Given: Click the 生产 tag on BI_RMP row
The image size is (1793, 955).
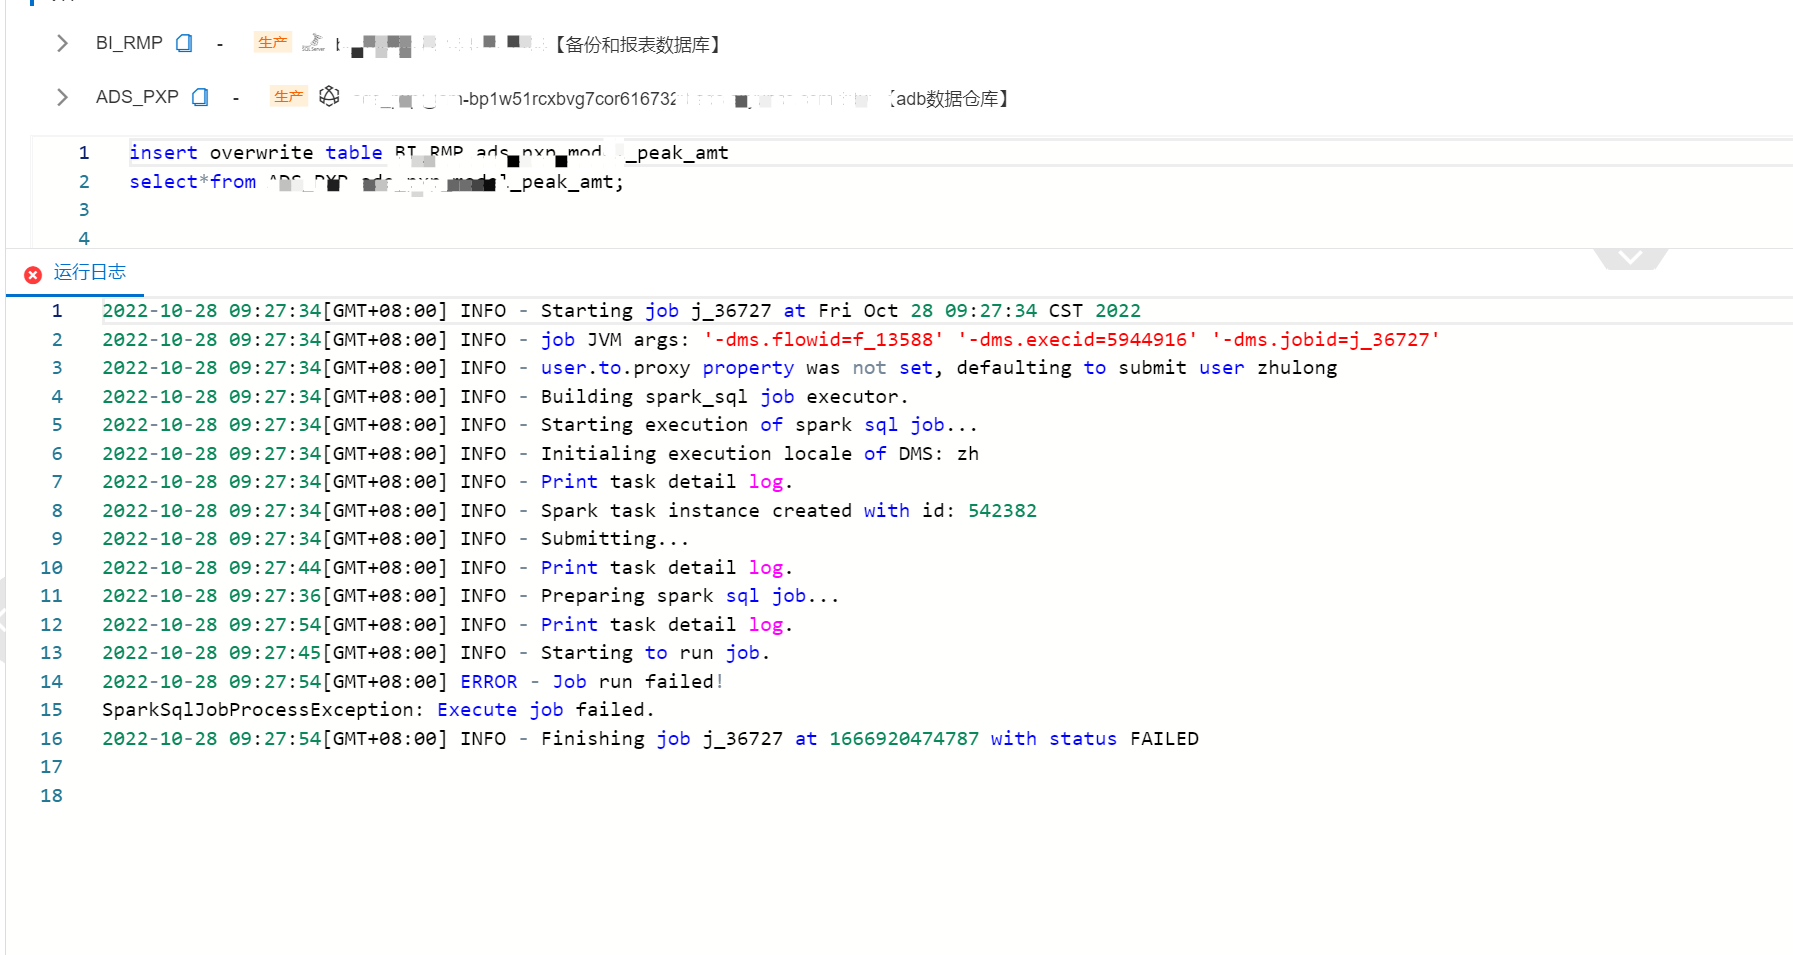Looking at the screenshot, I should [272, 42].
